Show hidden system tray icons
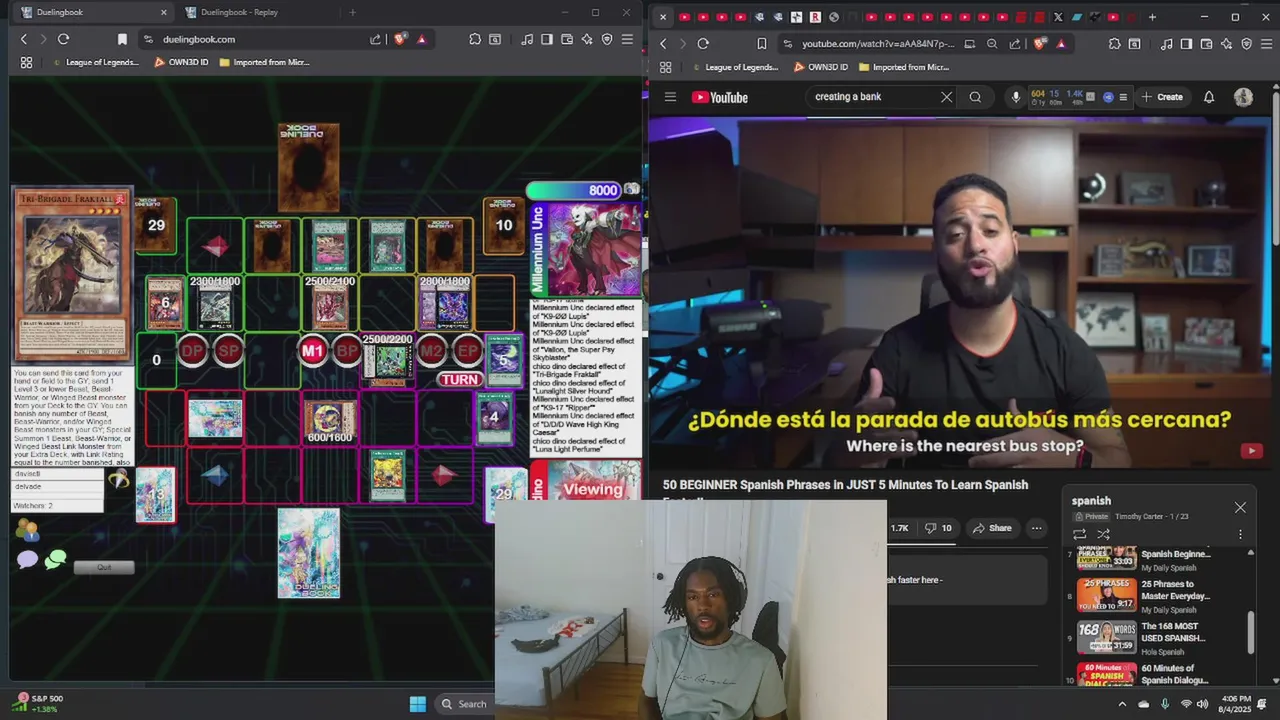Image resolution: width=1280 pixels, height=720 pixels. (x=1122, y=704)
